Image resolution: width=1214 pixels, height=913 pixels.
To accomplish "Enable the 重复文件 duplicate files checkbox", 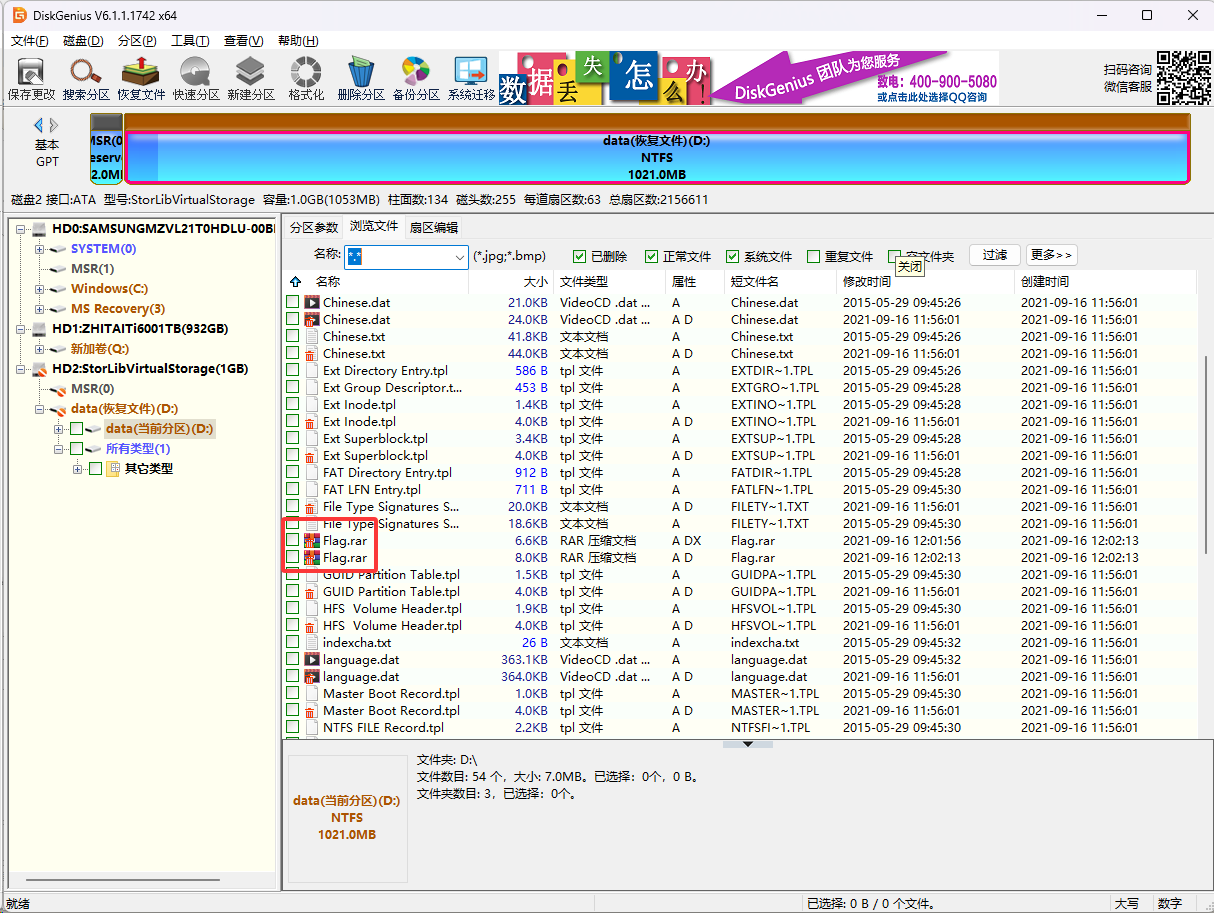I will point(814,257).
